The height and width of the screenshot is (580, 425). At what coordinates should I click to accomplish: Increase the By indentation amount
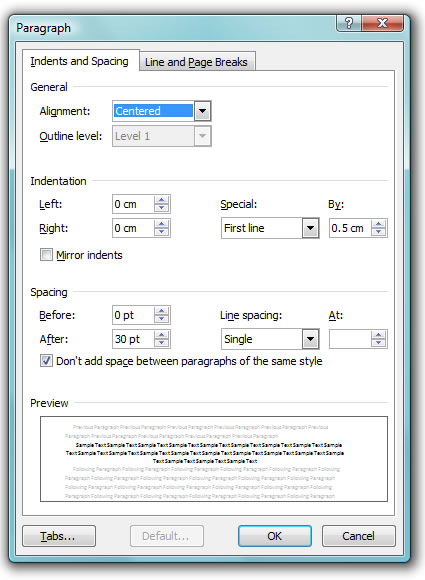378,224
